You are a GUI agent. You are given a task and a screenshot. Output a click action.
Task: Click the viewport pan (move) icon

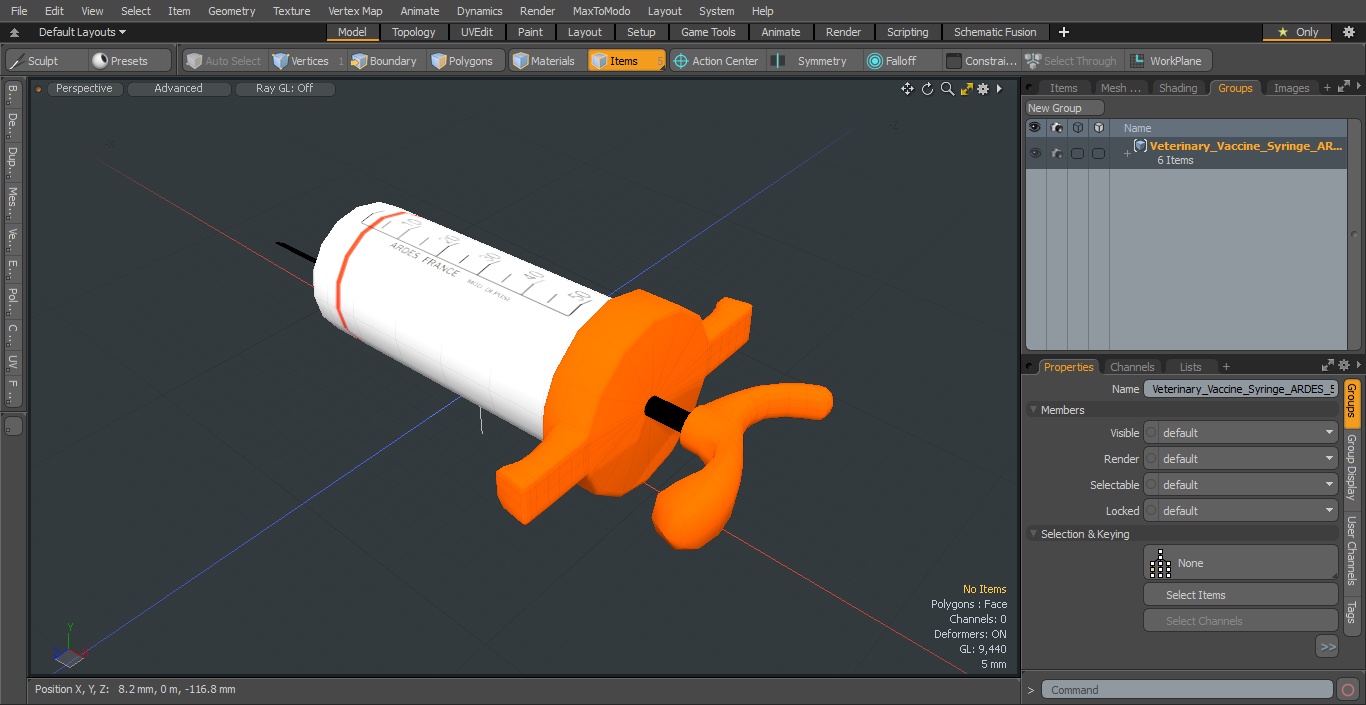pyautogui.click(x=907, y=89)
